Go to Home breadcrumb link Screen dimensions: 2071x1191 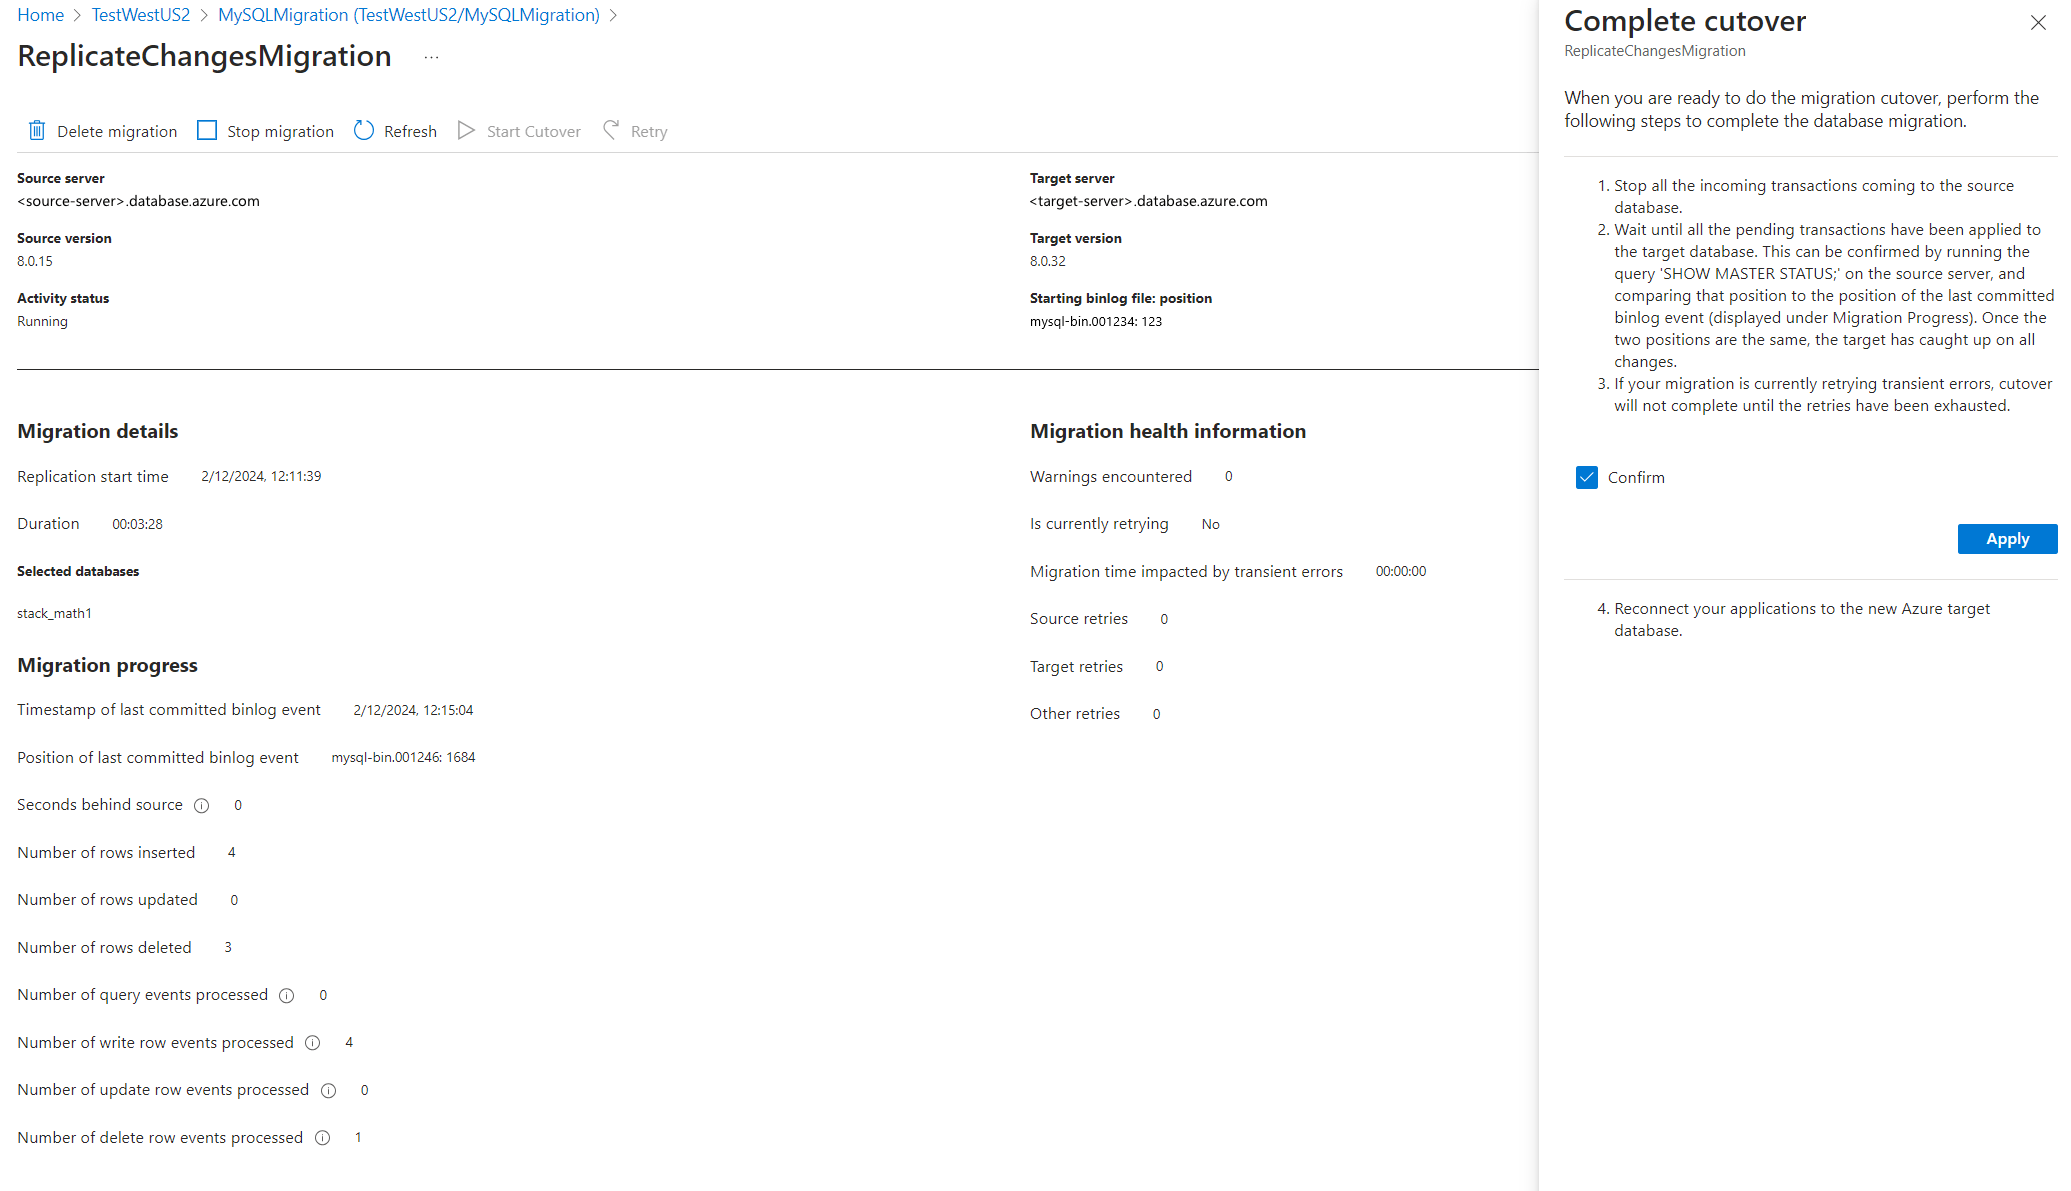click(x=40, y=15)
